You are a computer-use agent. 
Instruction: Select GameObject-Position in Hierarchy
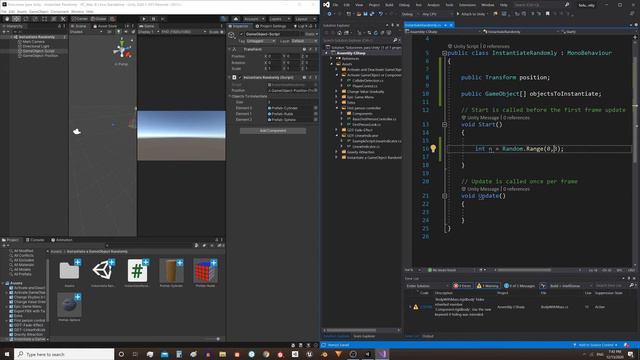(x=40, y=56)
